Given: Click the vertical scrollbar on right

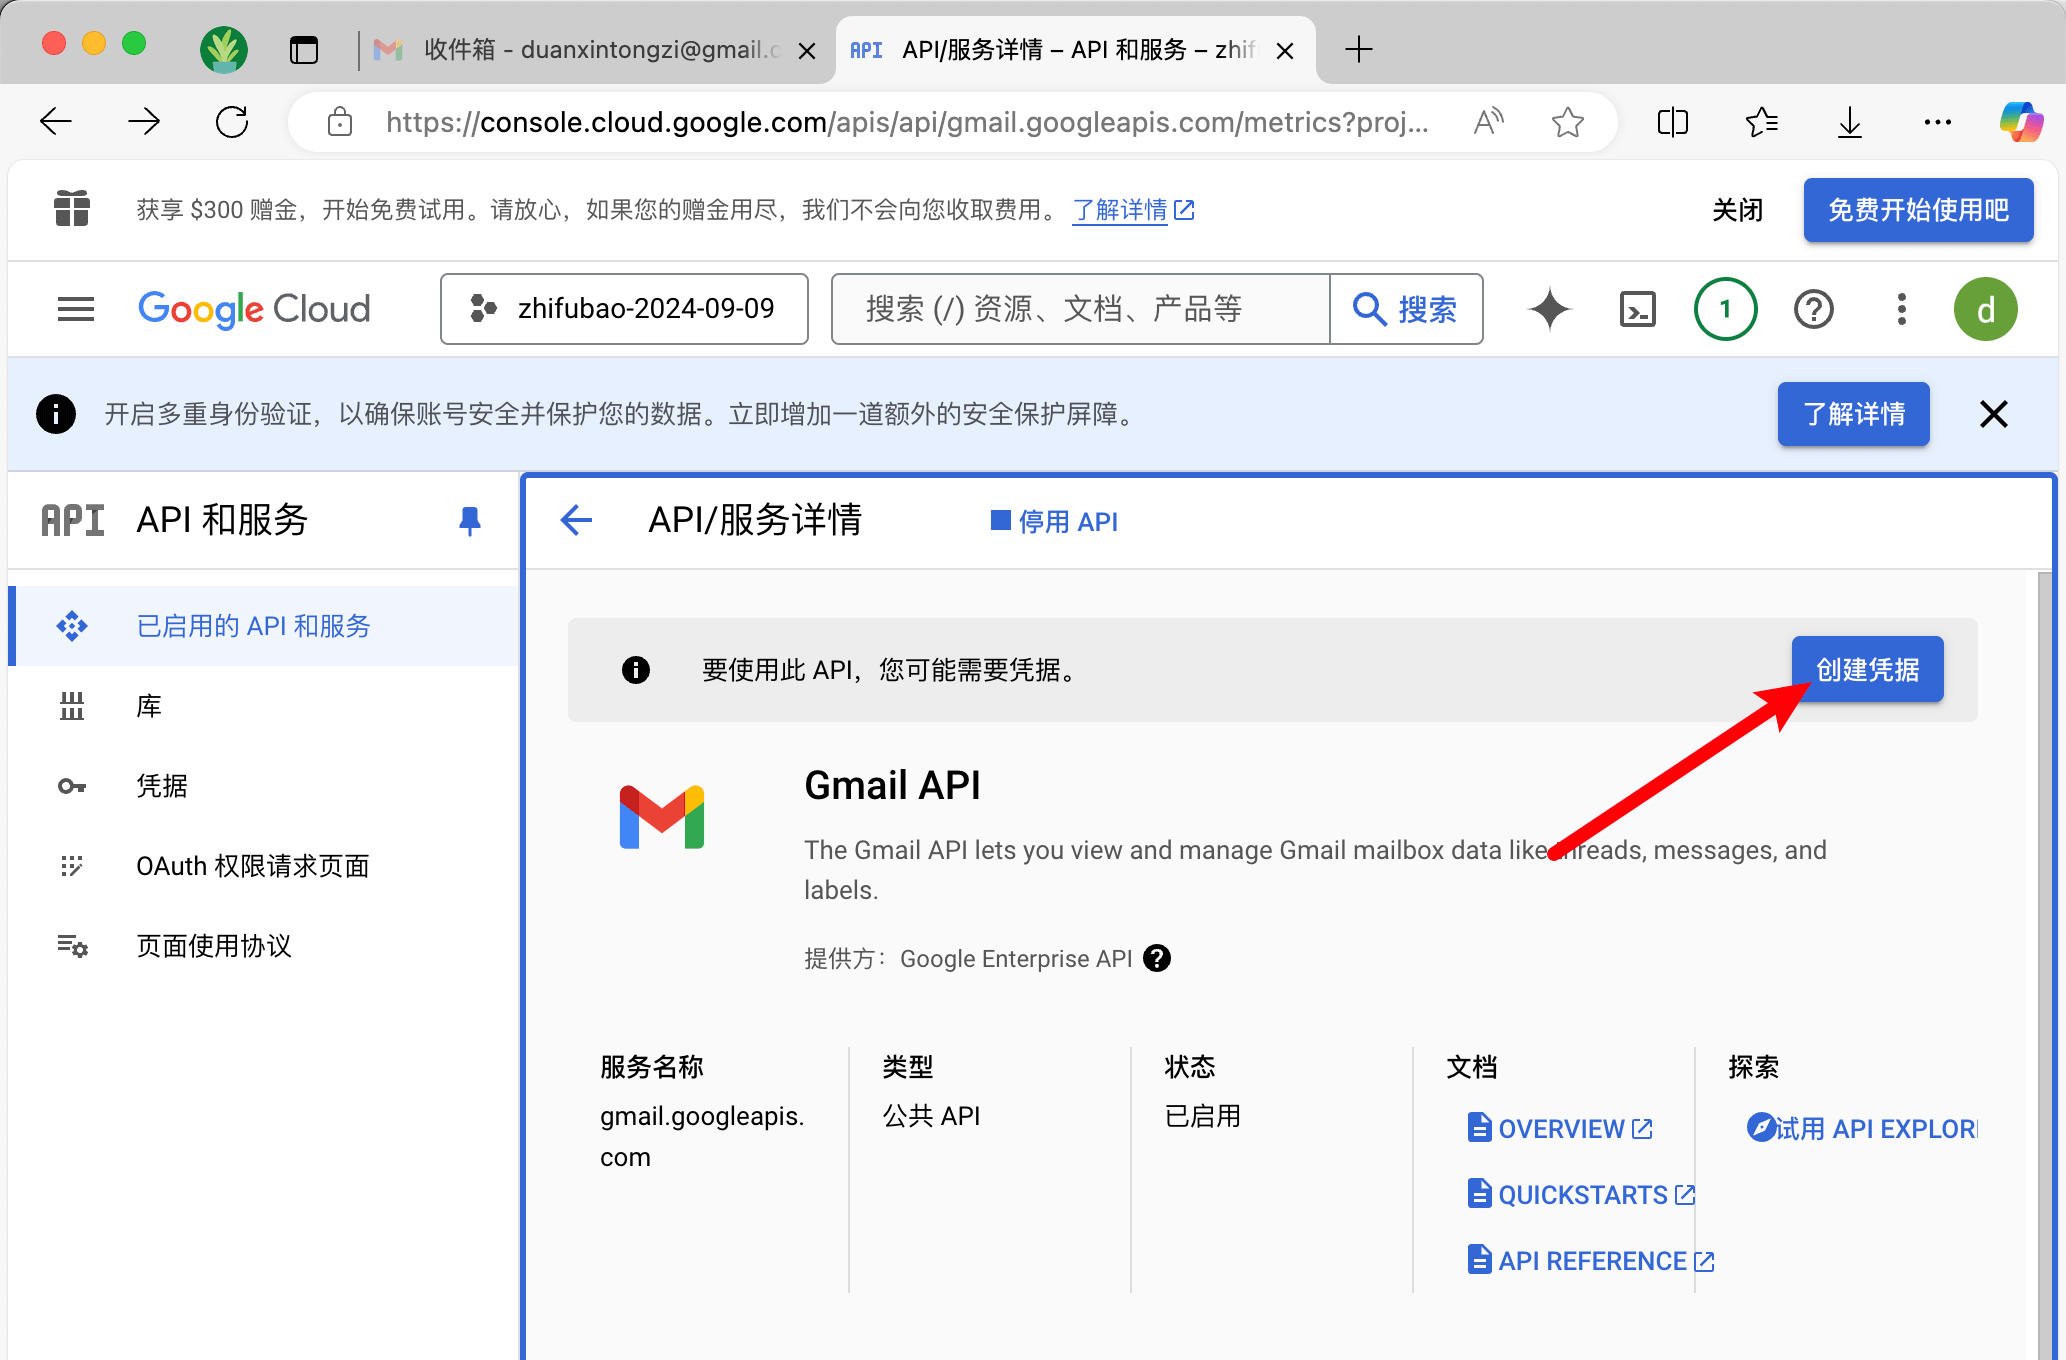Looking at the screenshot, I should pyautogui.click(x=2045, y=900).
